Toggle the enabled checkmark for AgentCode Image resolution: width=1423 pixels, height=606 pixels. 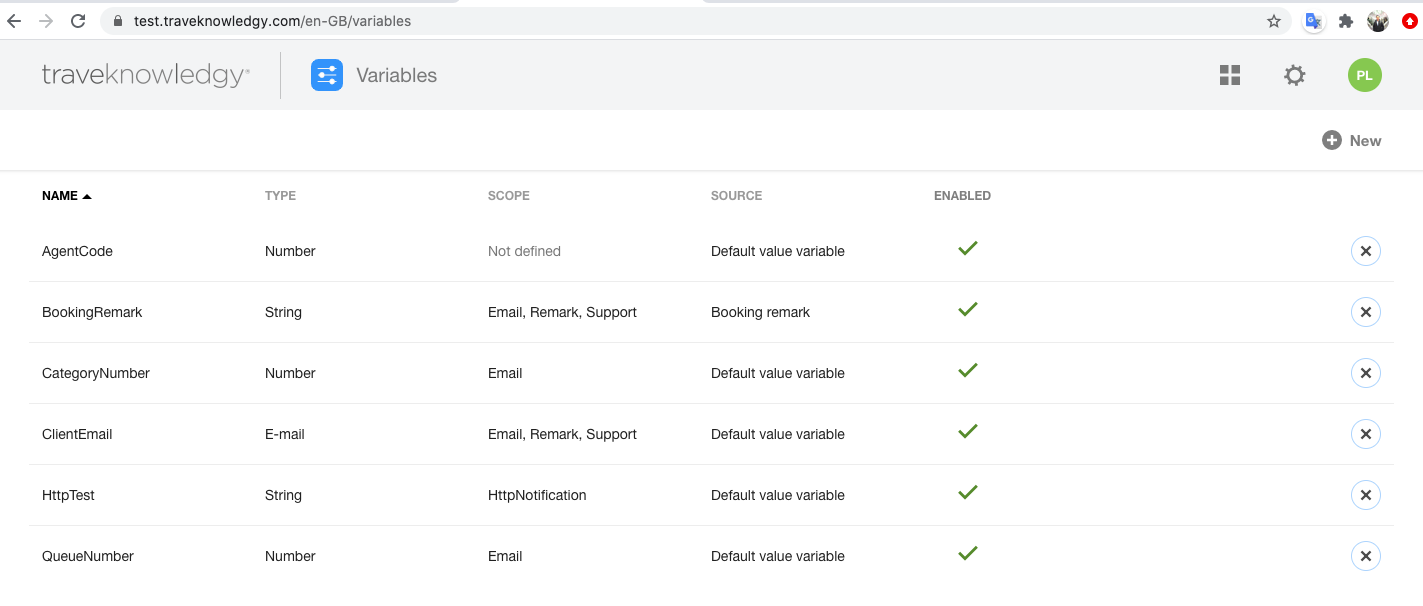[967, 249]
